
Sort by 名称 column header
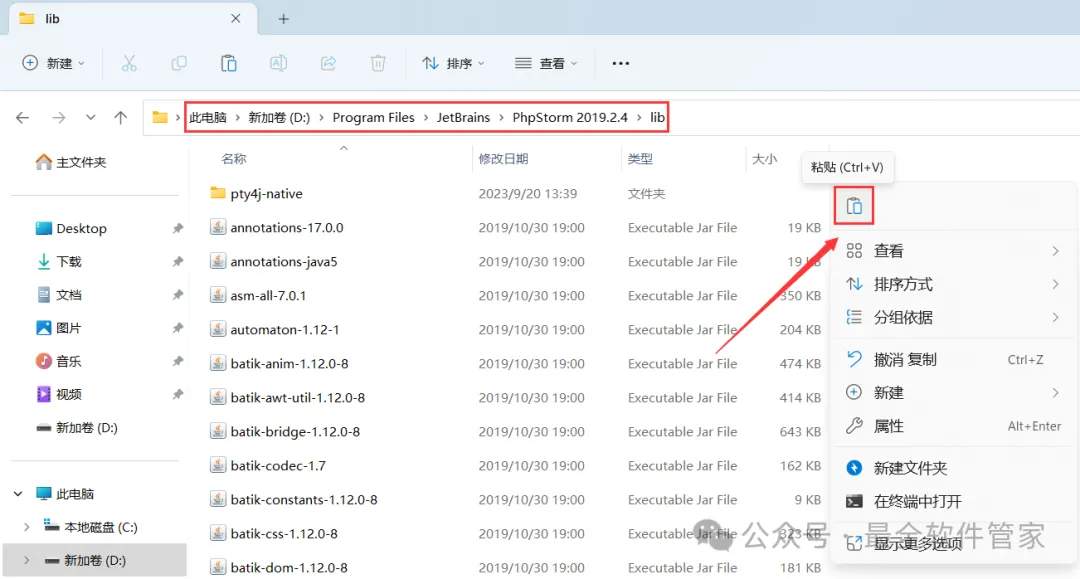[x=233, y=159]
